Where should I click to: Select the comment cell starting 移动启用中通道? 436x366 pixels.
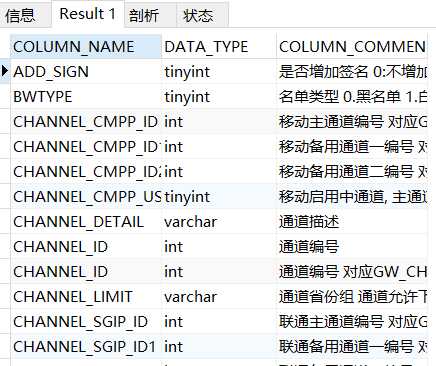[x=352, y=197]
